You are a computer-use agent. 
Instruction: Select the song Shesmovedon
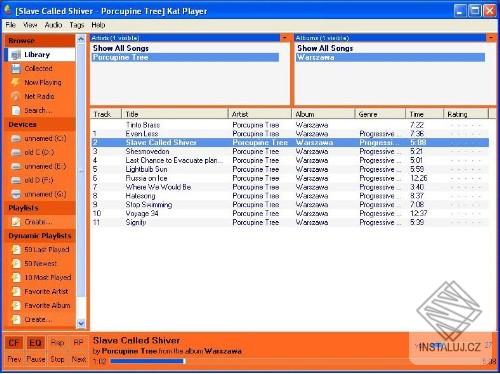(290, 151)
